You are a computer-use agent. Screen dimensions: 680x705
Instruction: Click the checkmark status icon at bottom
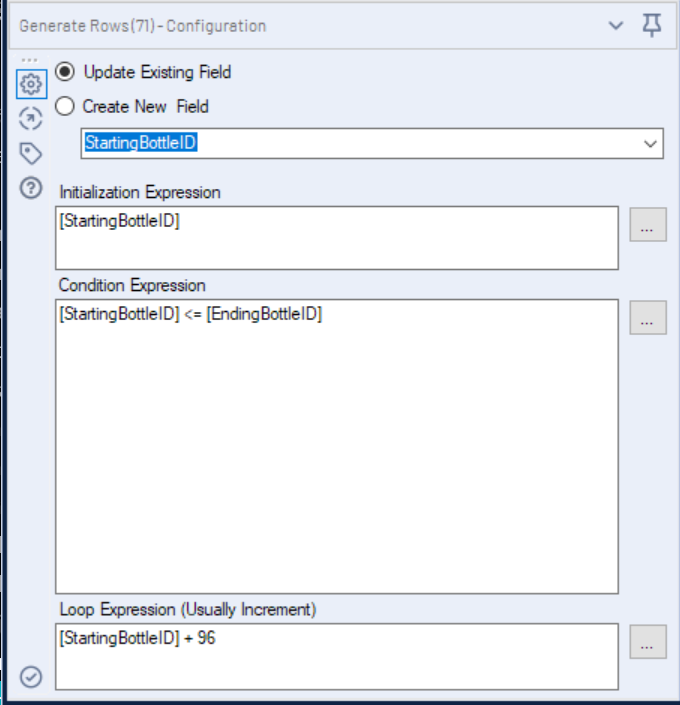click(x=31, y=677)
